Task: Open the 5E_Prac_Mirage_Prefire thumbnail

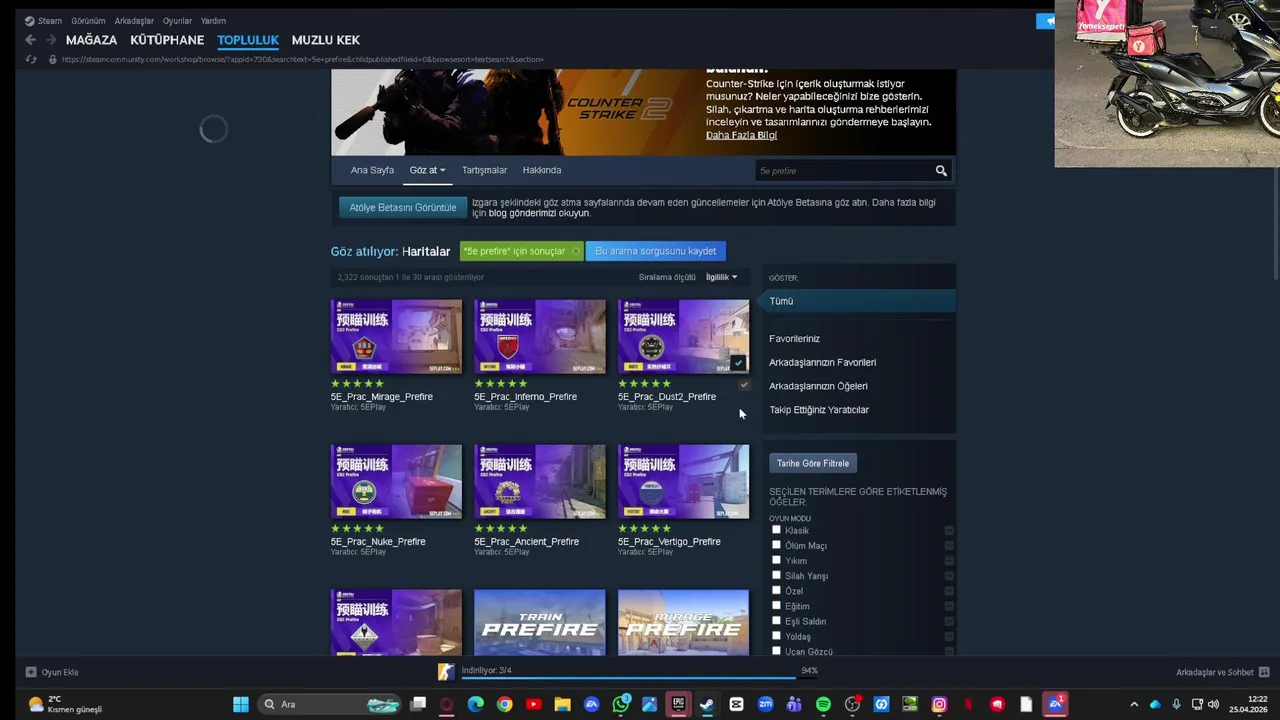Action: coord(396,337)
